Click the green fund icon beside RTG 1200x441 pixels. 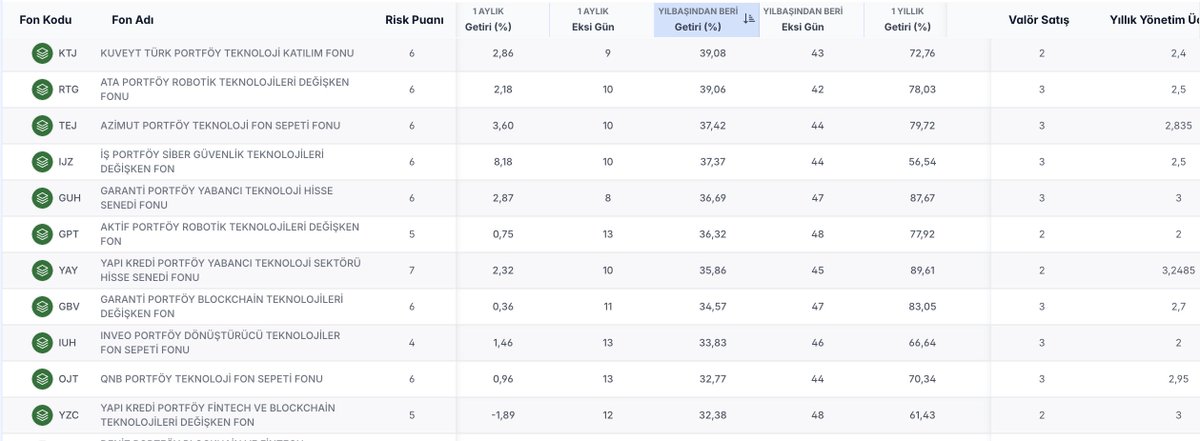[41, 89]
